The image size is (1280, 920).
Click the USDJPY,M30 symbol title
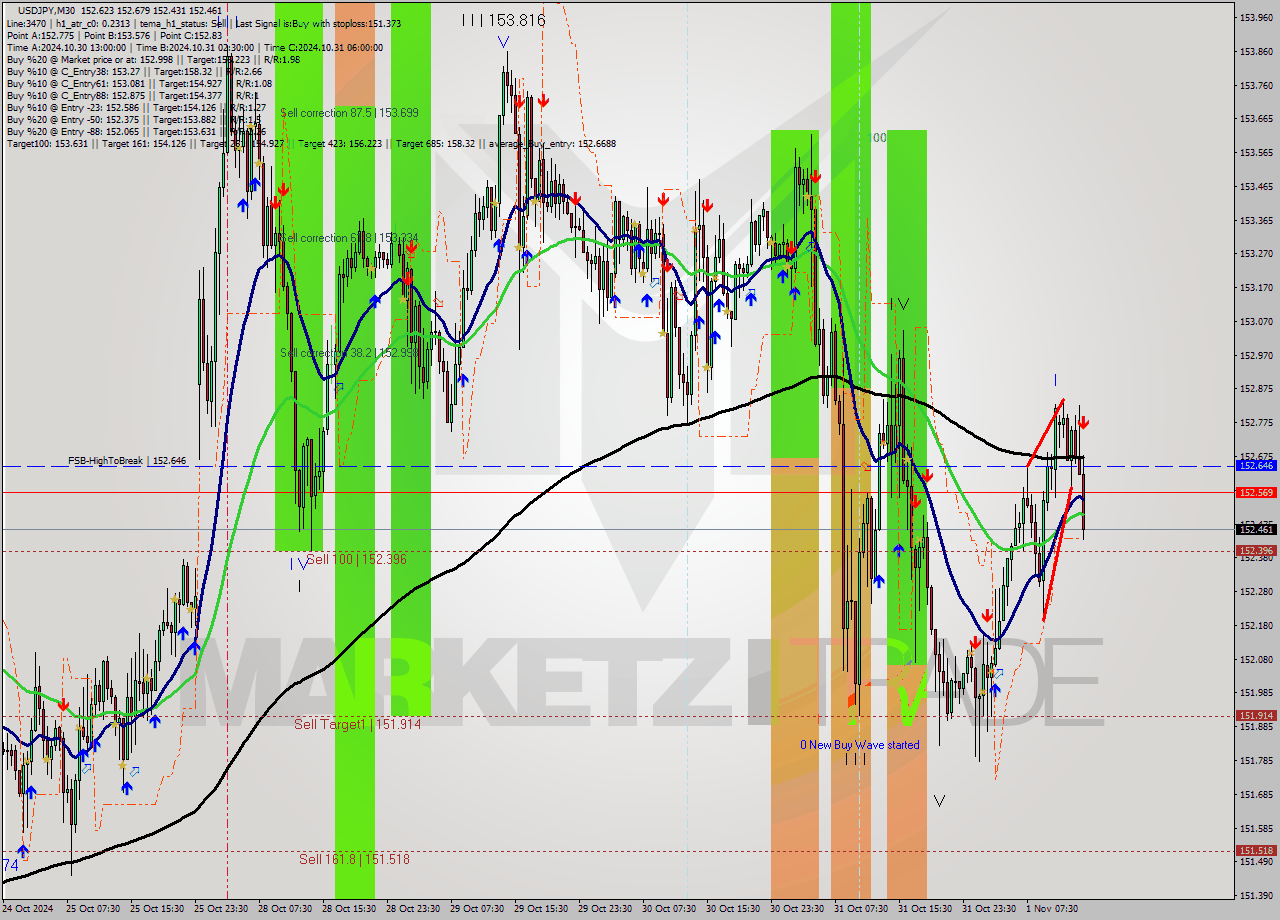pyautogui.click(x=47, y=10)
